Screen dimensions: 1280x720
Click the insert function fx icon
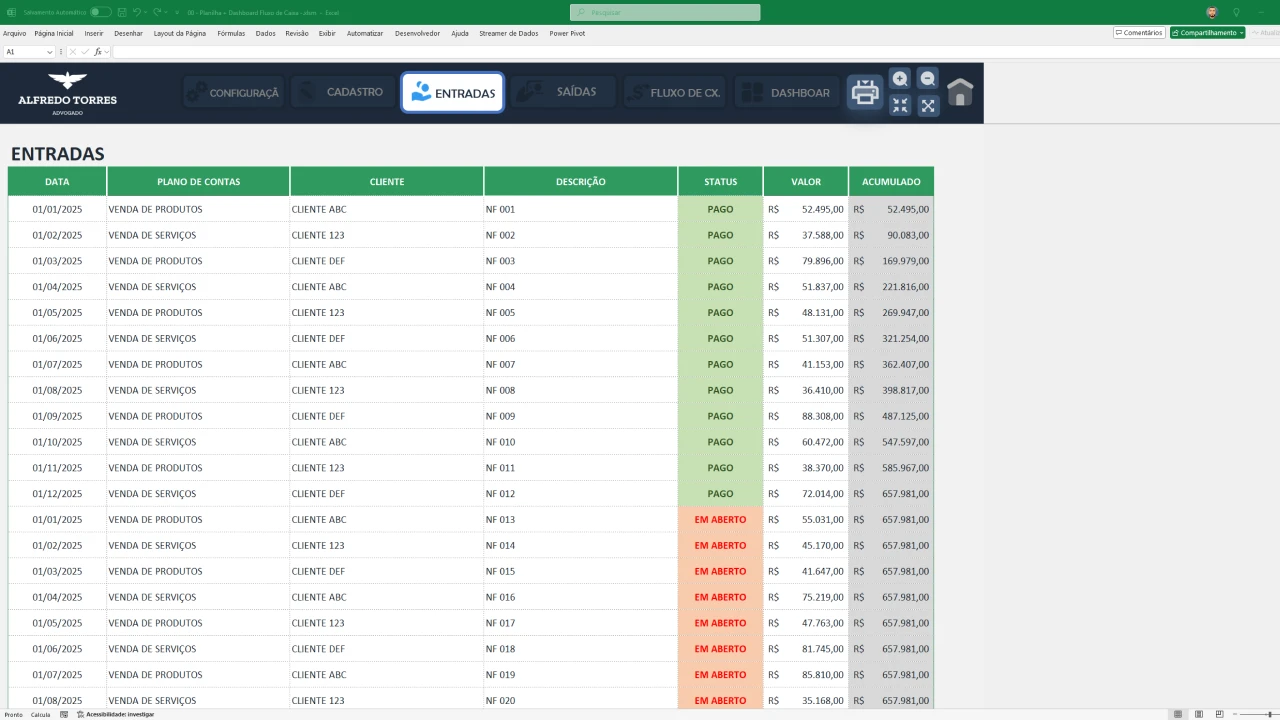click(x=98, y=52)
